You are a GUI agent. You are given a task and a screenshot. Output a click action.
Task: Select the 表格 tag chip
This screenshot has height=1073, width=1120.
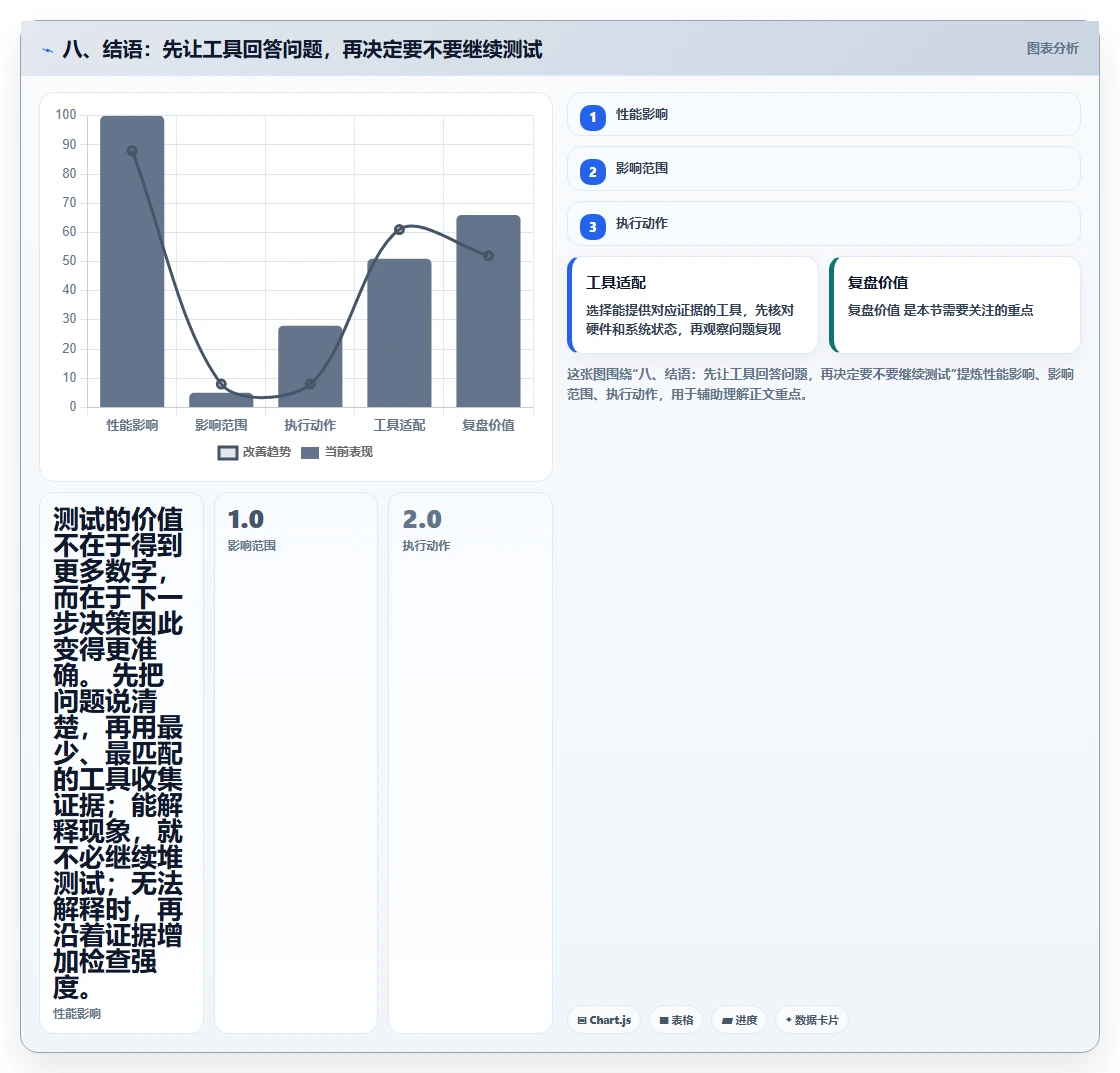pos(676,1020)
